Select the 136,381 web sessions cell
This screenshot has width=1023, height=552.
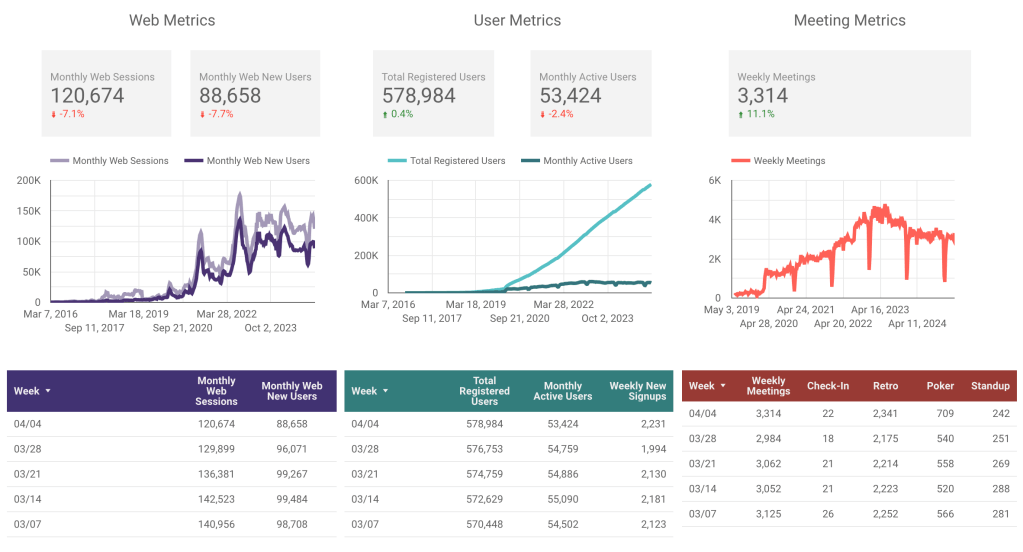pos(216,474)
